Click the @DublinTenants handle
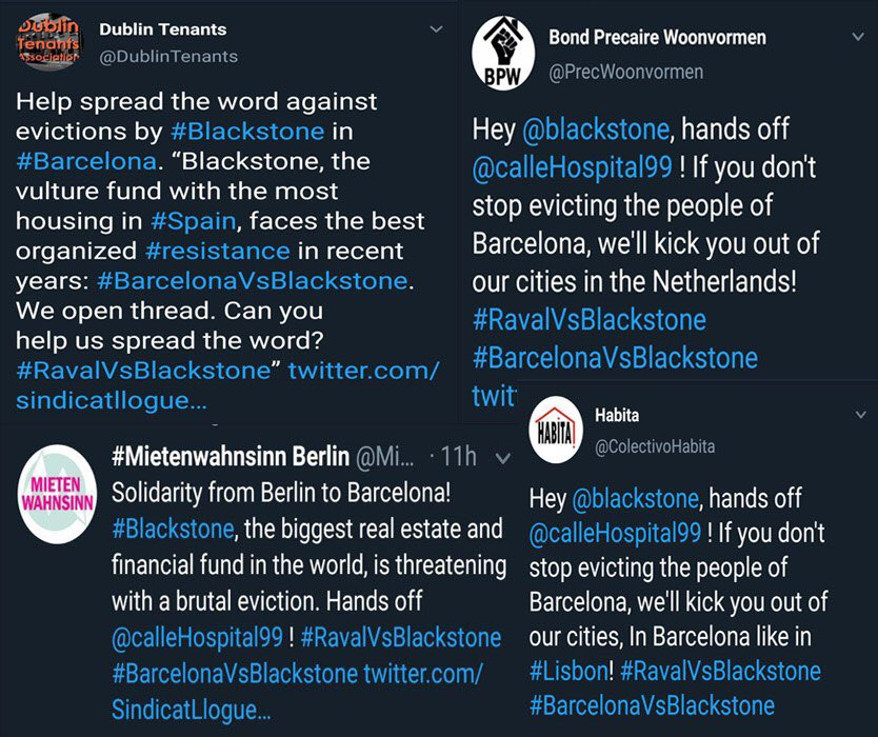Viewport: 878px width, 737px height. pos(168,57)
